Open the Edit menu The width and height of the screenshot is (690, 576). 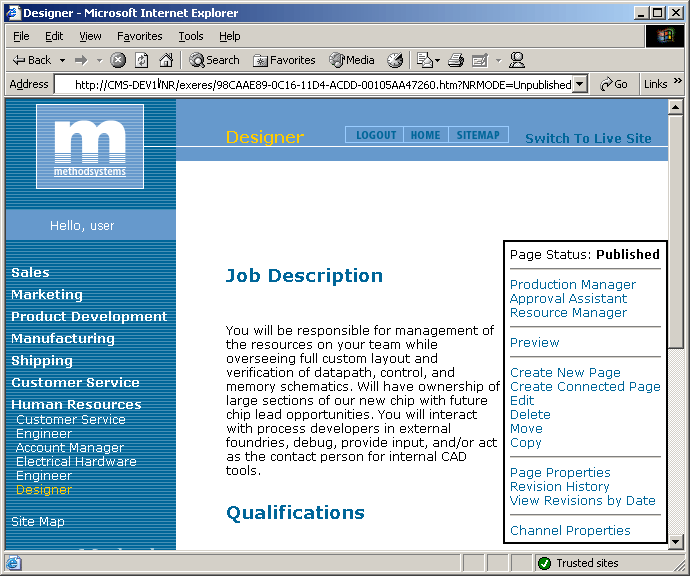[54, 36]
